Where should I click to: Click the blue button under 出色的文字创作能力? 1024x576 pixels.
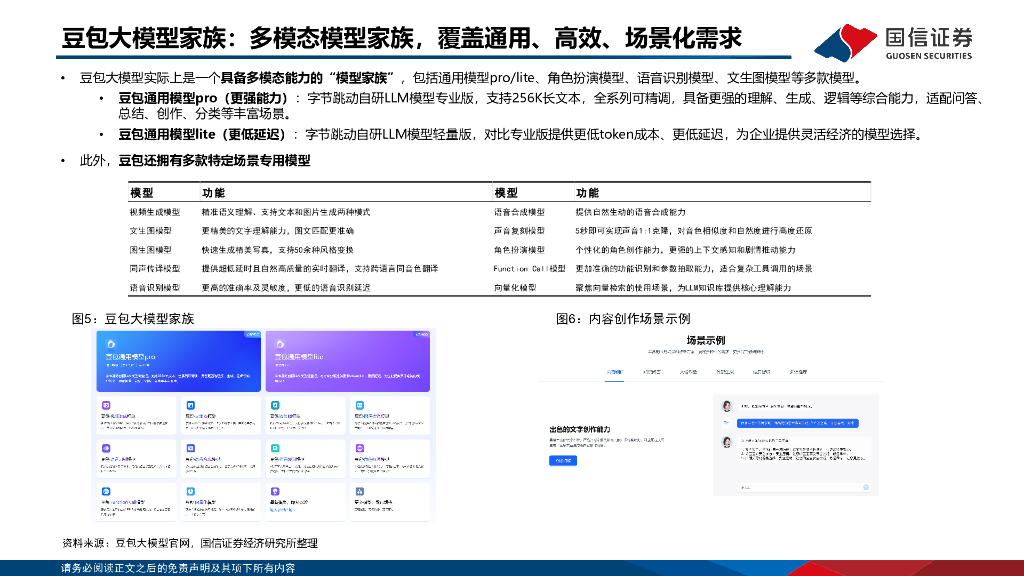coord(562,460)
